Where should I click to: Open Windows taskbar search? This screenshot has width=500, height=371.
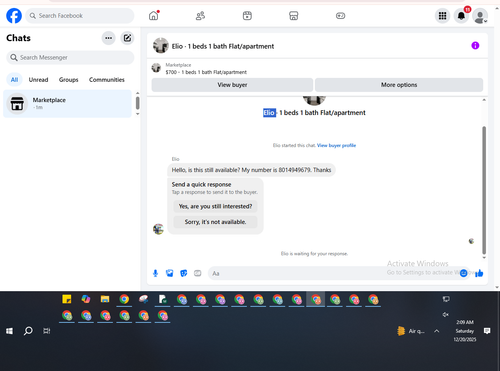click(28, 331)
